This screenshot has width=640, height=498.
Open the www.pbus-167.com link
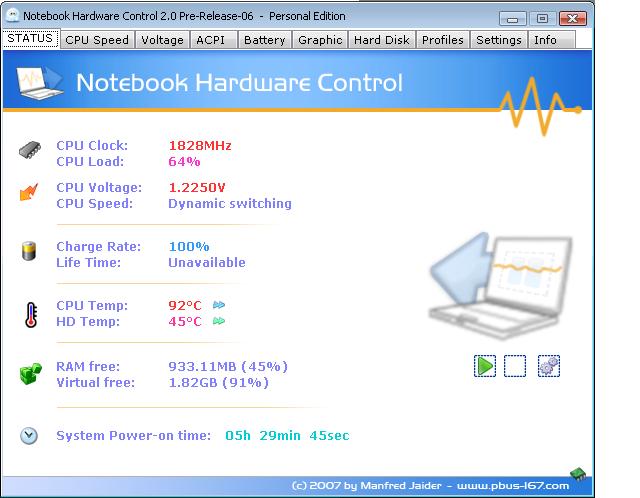click(x=513, y=486)
